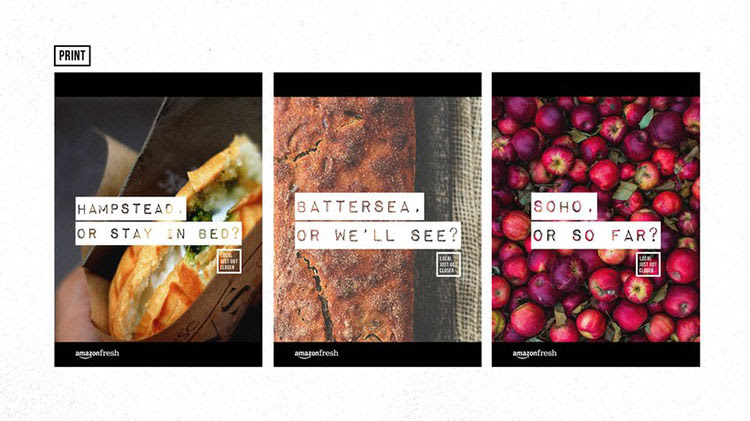Click the PRINT label box
This screenshot has width=750, height=421.
click(x=72, y=55)
